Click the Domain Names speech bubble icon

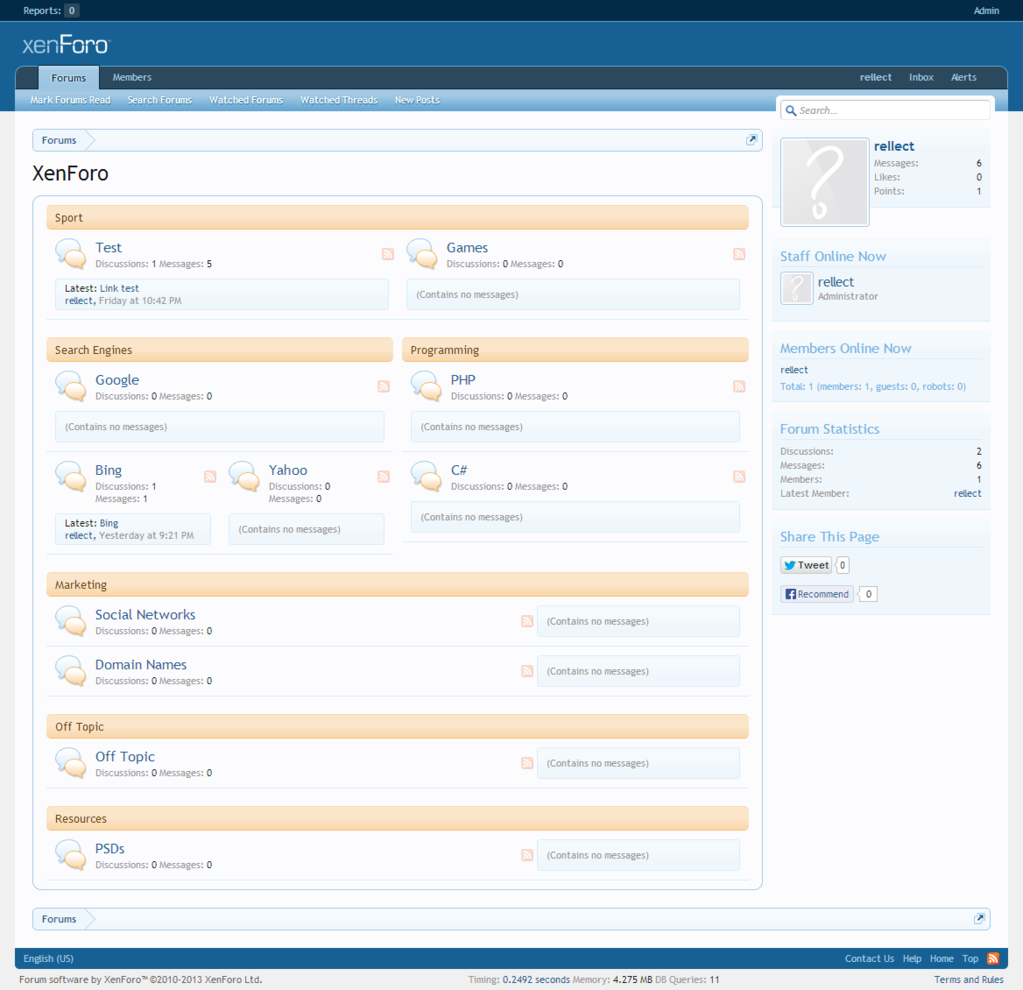tap(71, 671)
